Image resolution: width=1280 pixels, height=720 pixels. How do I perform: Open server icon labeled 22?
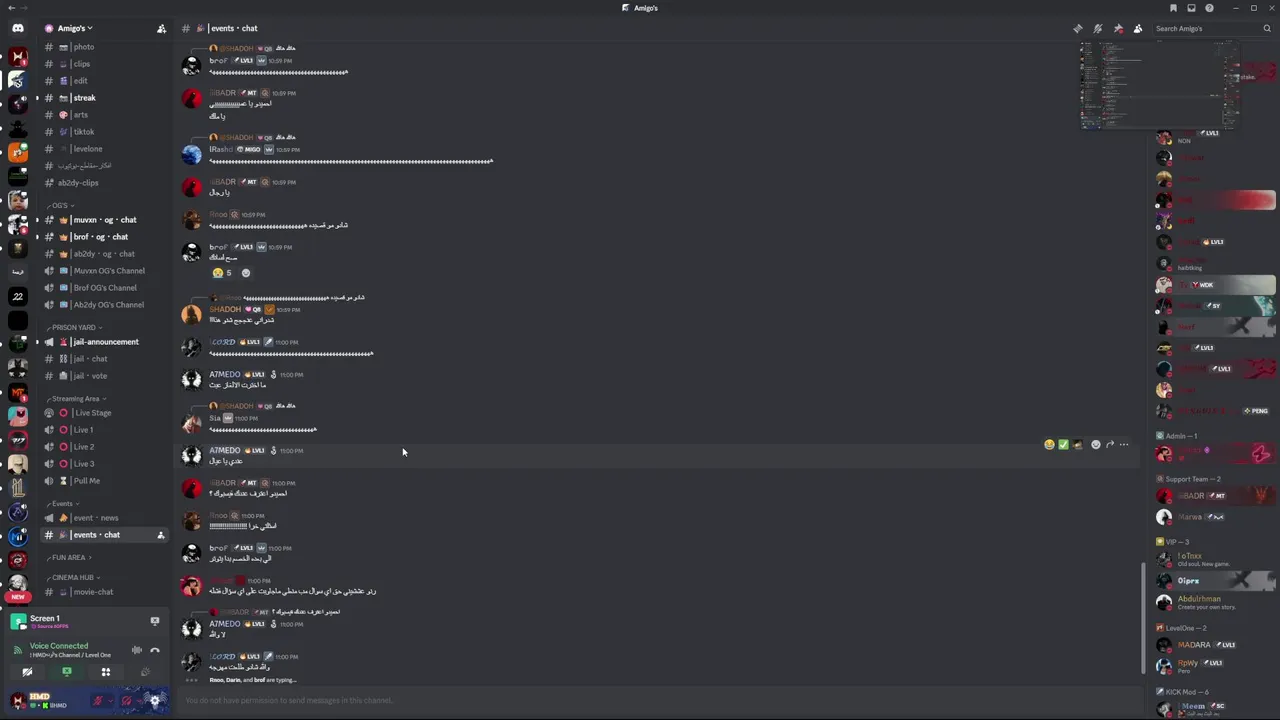coord(18,296)
